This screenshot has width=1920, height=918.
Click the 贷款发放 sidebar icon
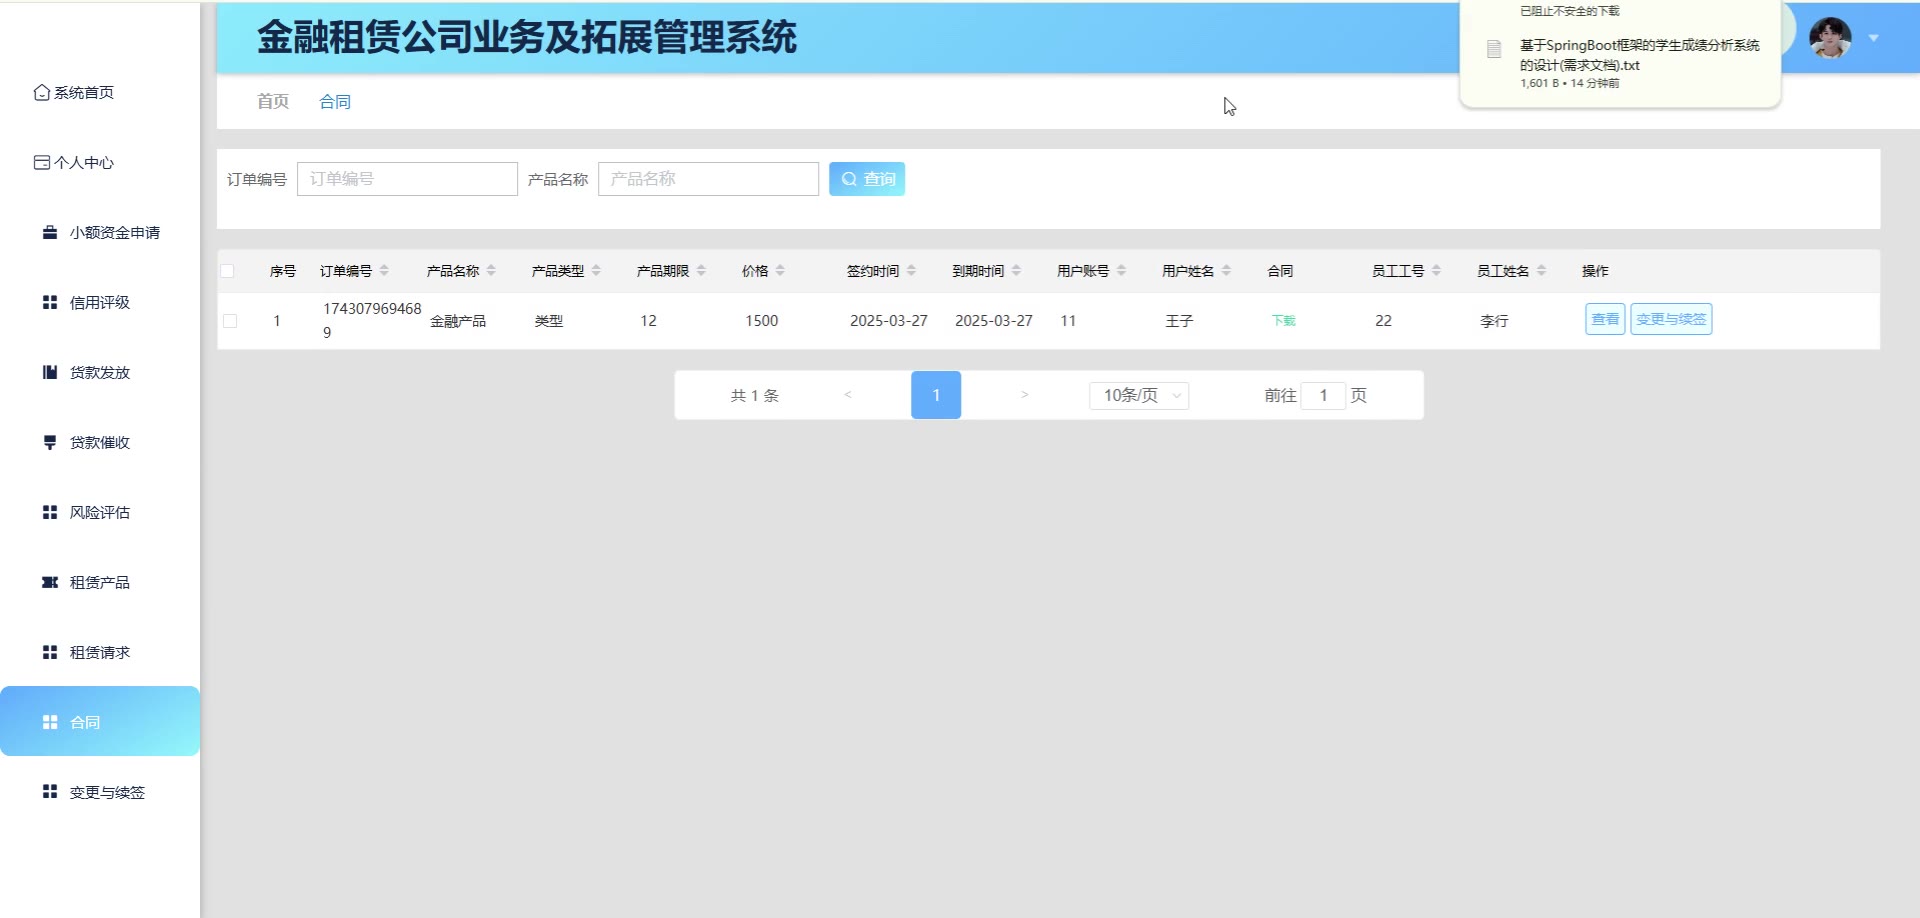pos(50,372)
